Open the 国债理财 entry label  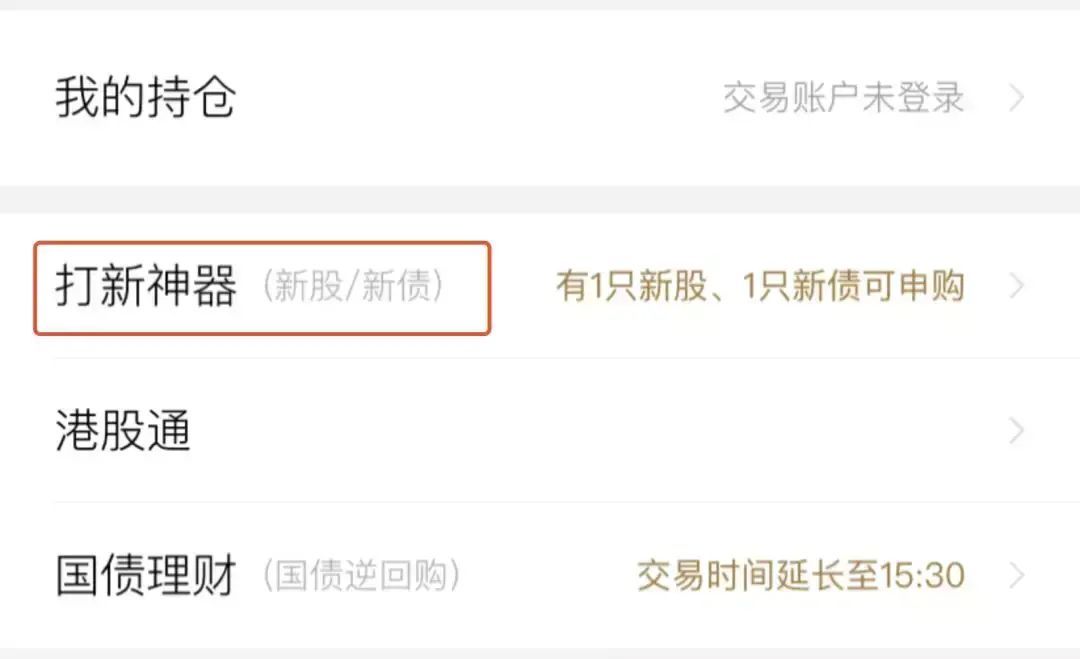tap(146, 575)
